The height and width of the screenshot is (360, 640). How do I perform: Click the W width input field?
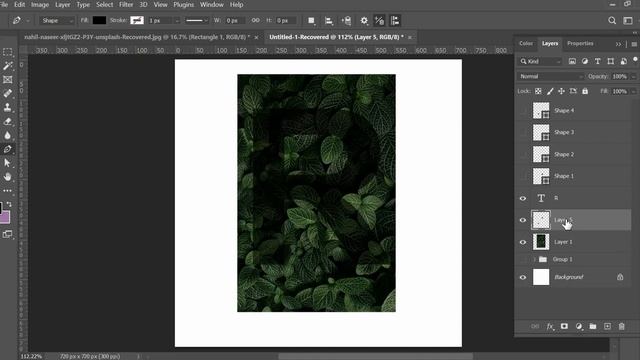[x=235, y=20]
